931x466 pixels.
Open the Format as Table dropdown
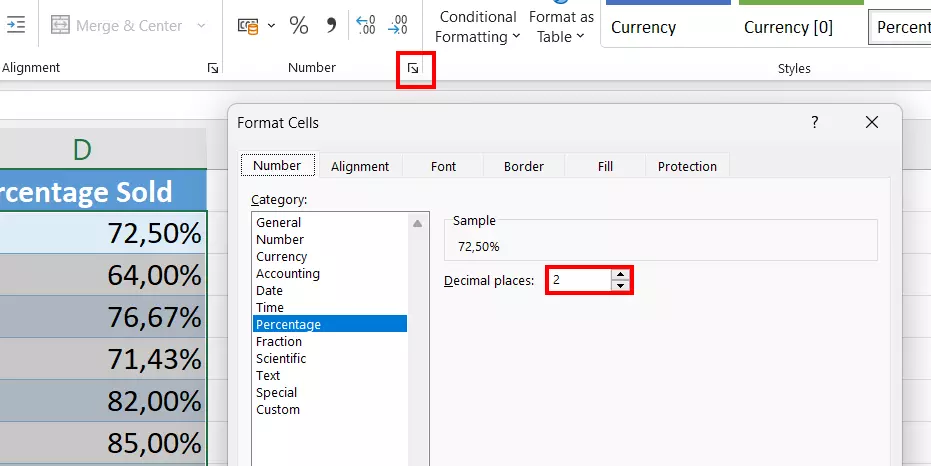[x=561, y=27]
